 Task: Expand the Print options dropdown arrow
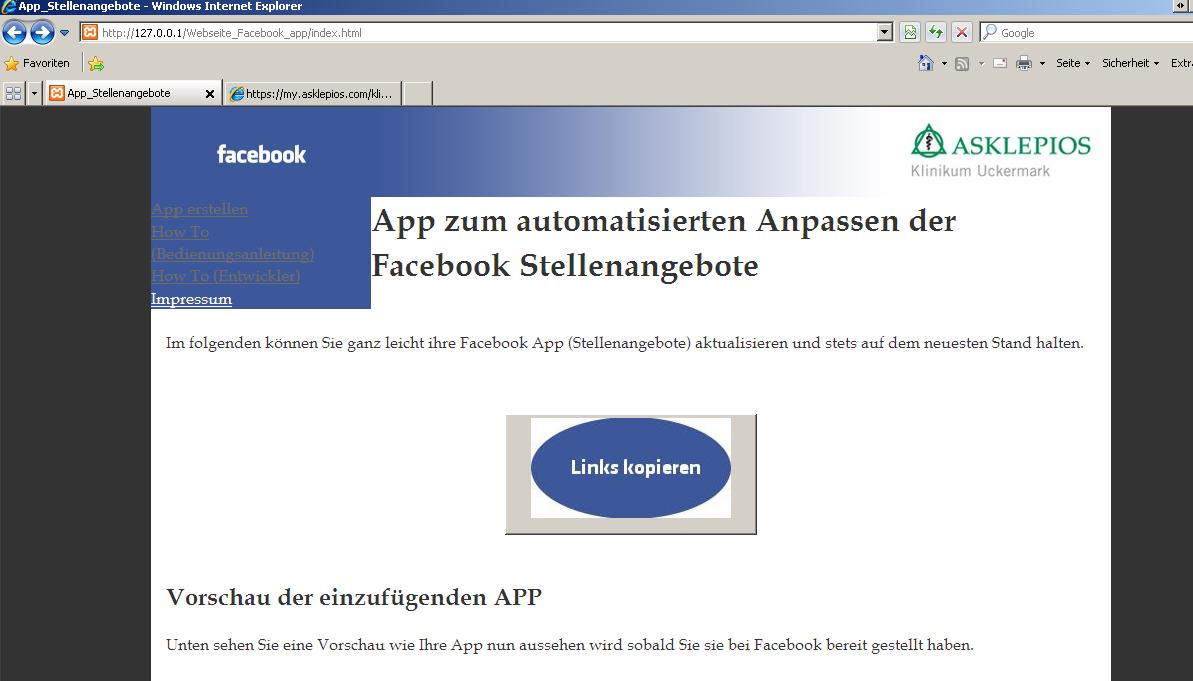coord(1042,63)
